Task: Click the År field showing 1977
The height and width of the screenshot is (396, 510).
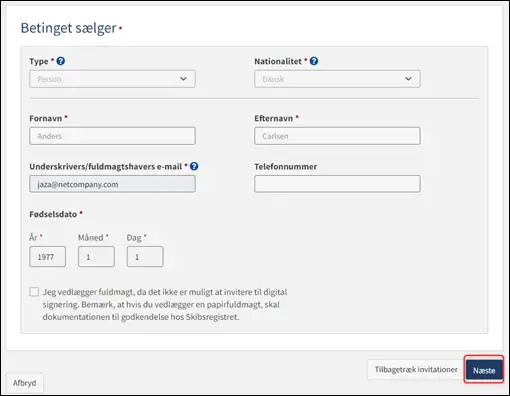Action: click(x=47, y=257)
